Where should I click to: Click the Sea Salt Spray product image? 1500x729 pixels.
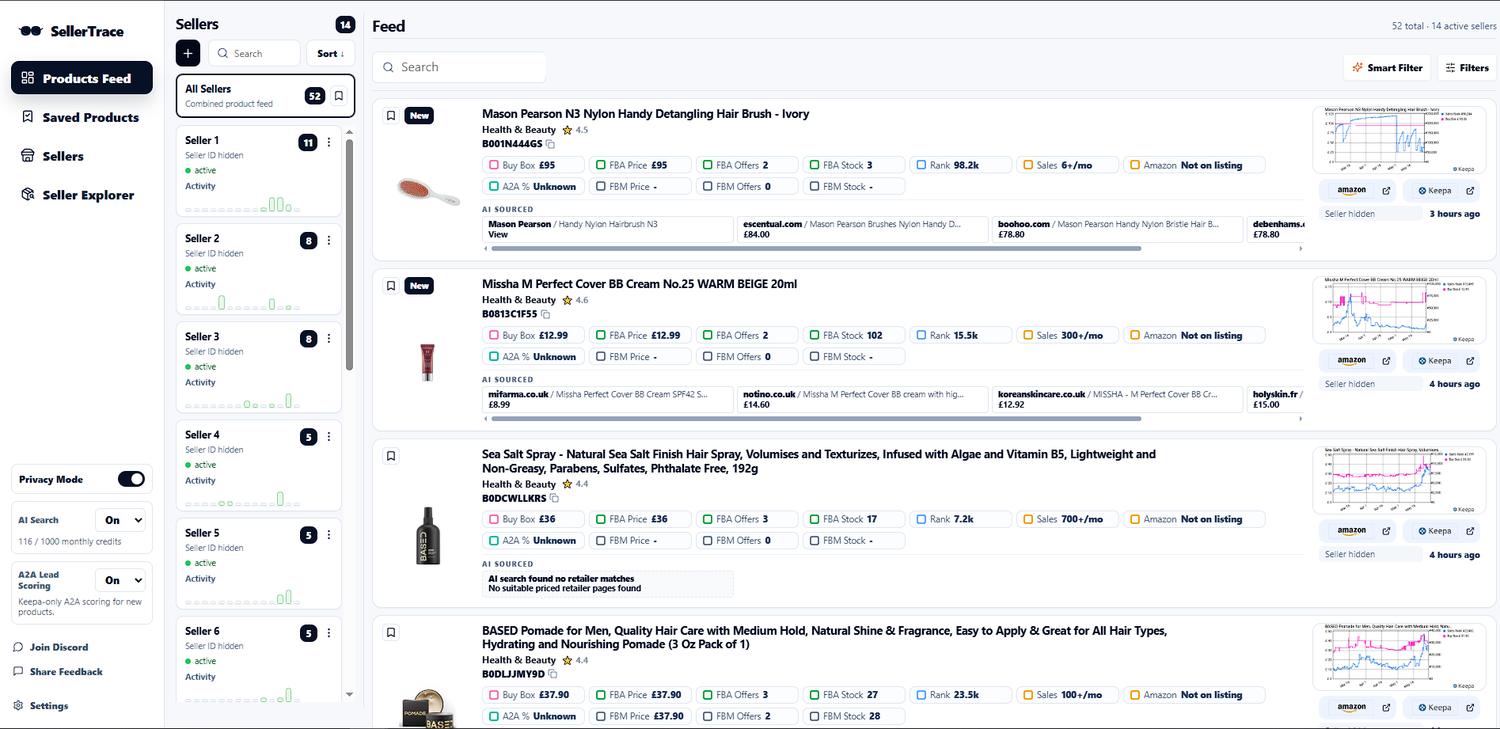click(x=428, y=535)
